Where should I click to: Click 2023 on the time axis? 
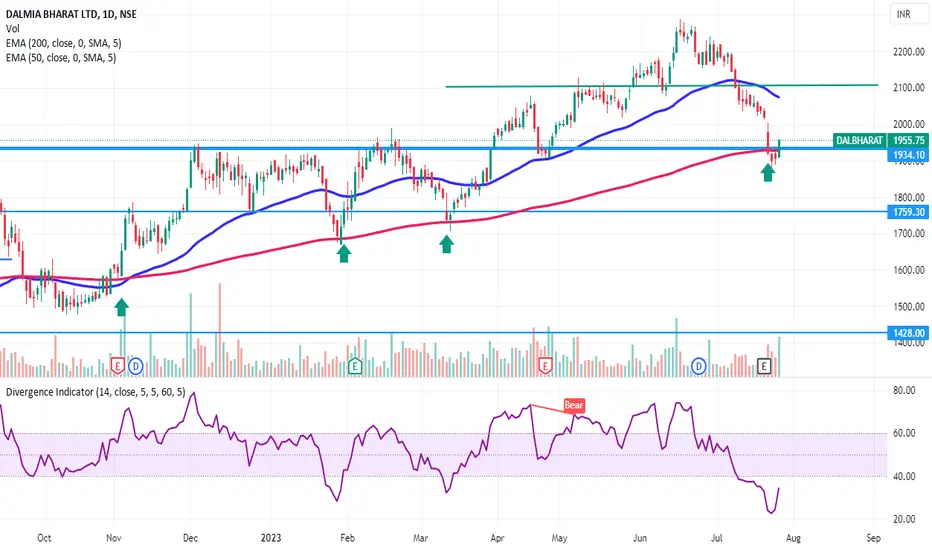(271, 538)
